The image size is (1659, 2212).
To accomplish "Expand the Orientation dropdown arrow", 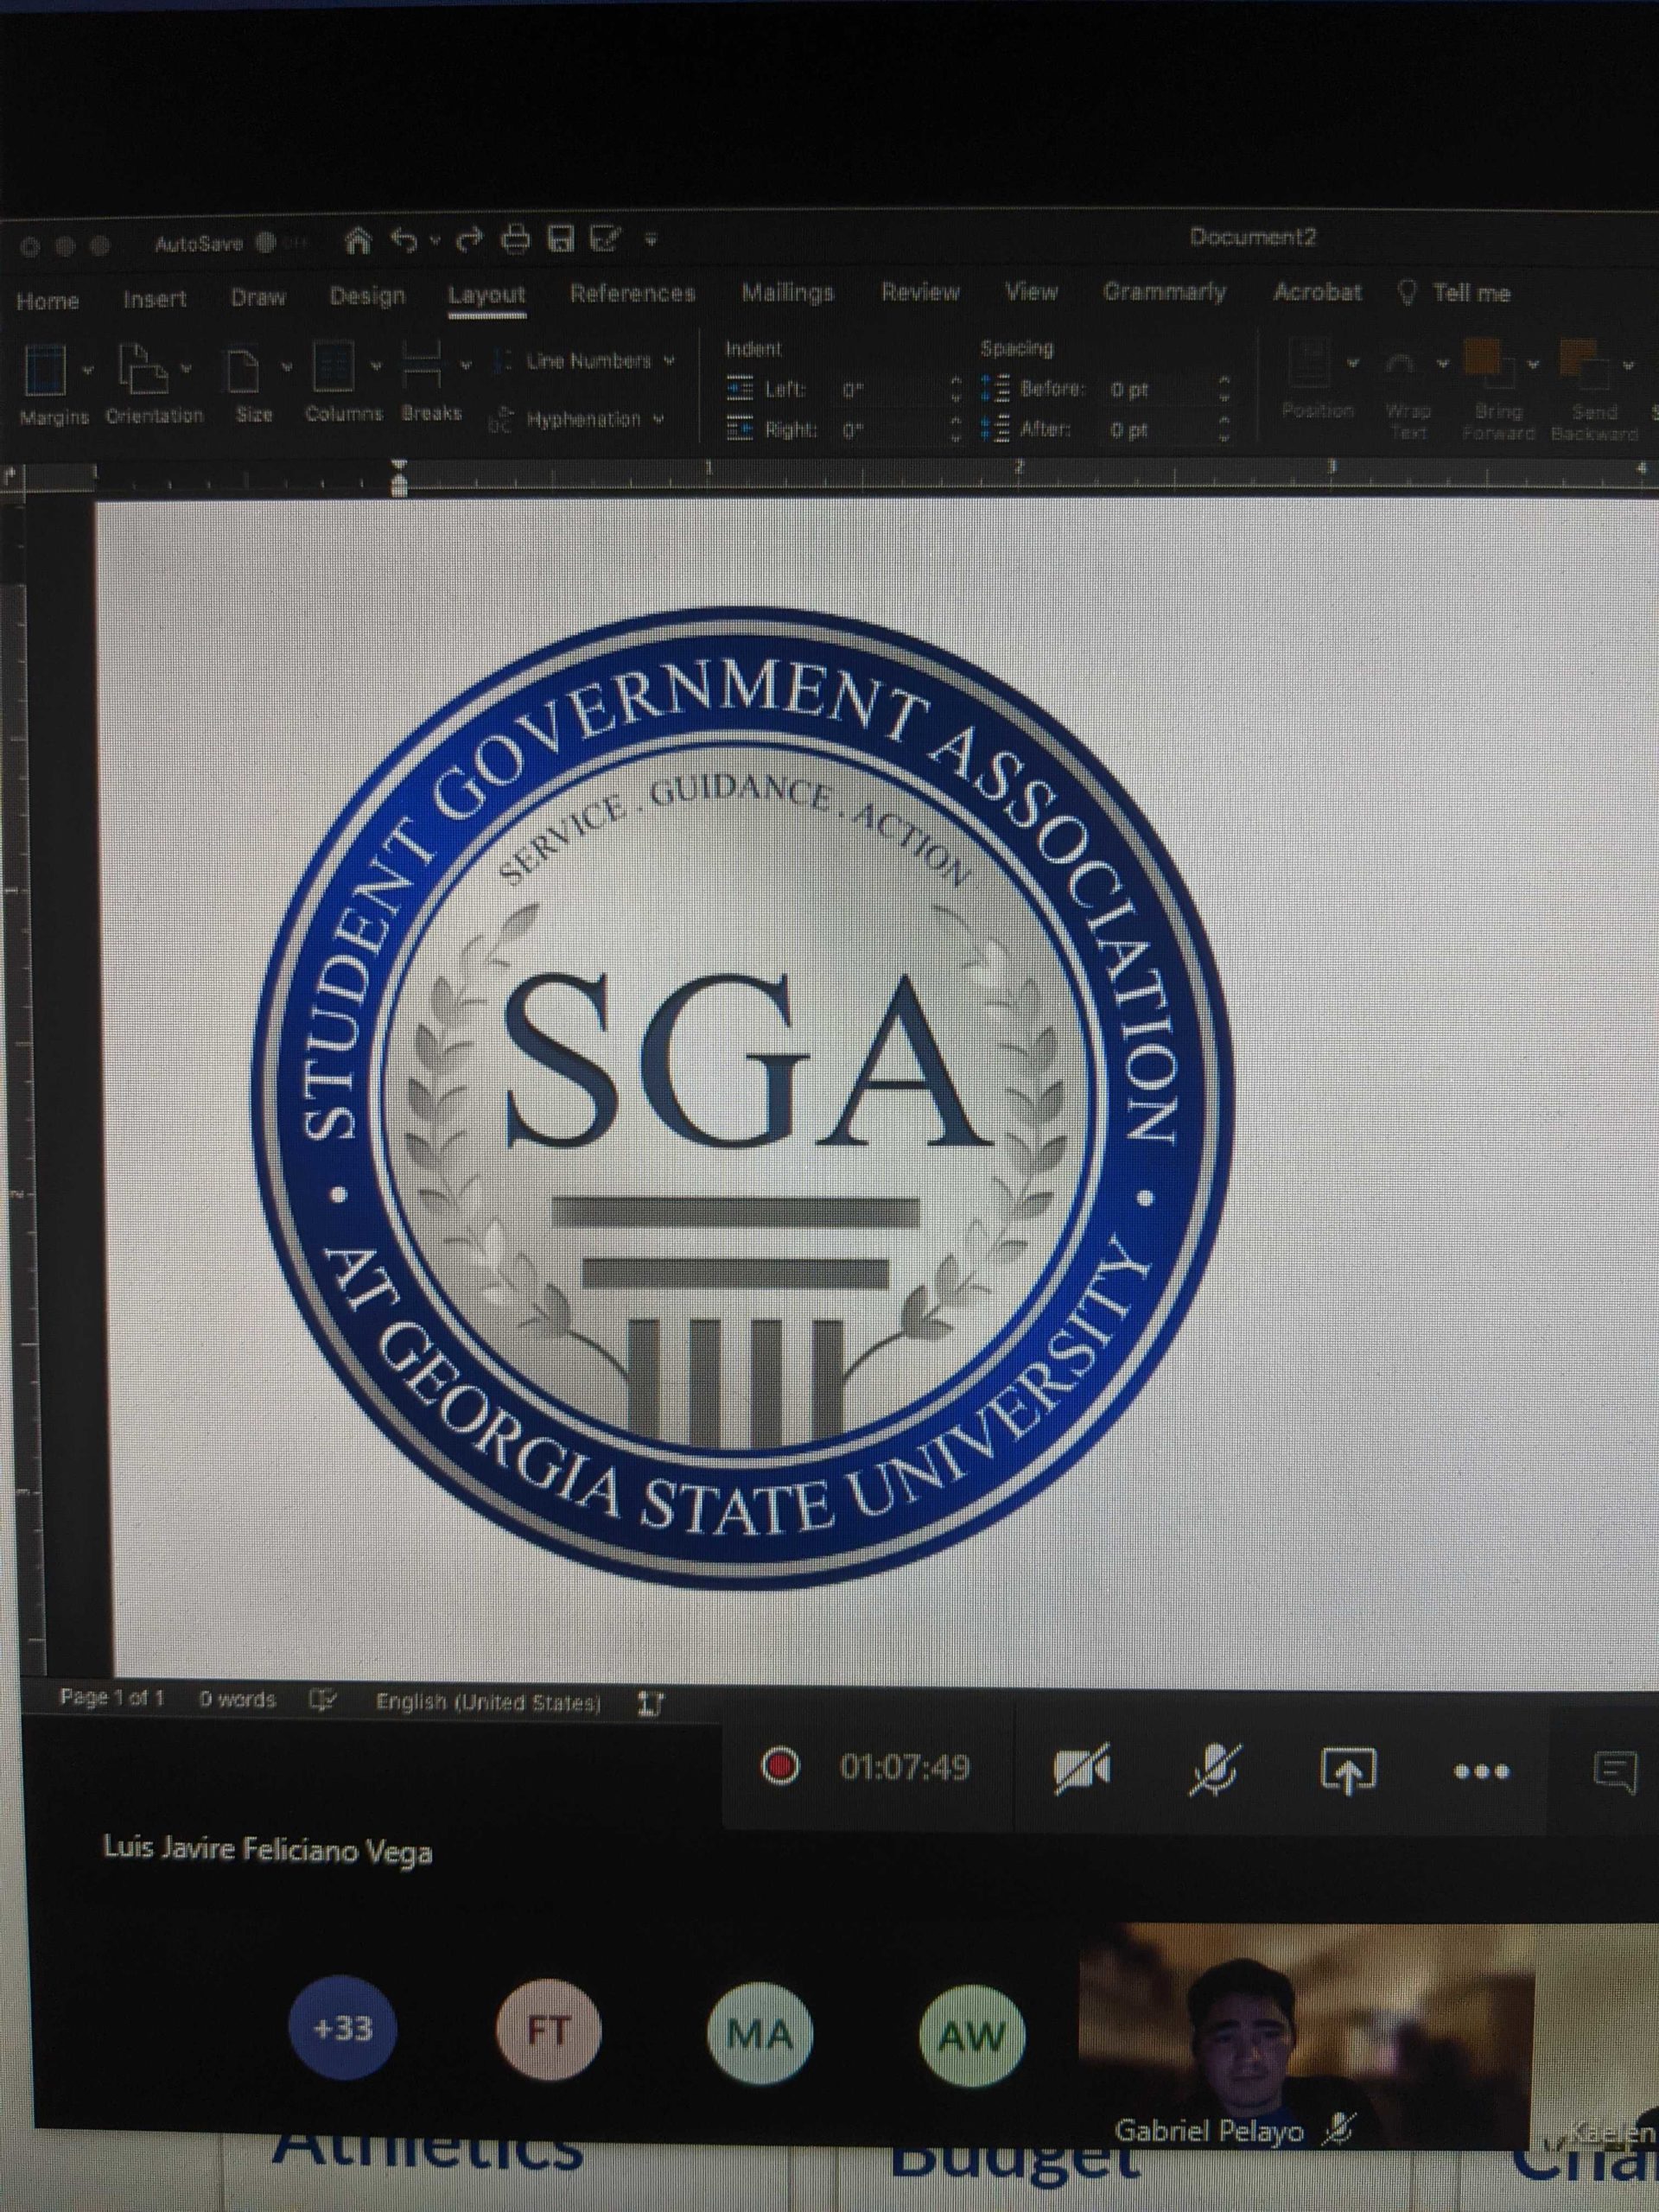I will click(187, 370).
